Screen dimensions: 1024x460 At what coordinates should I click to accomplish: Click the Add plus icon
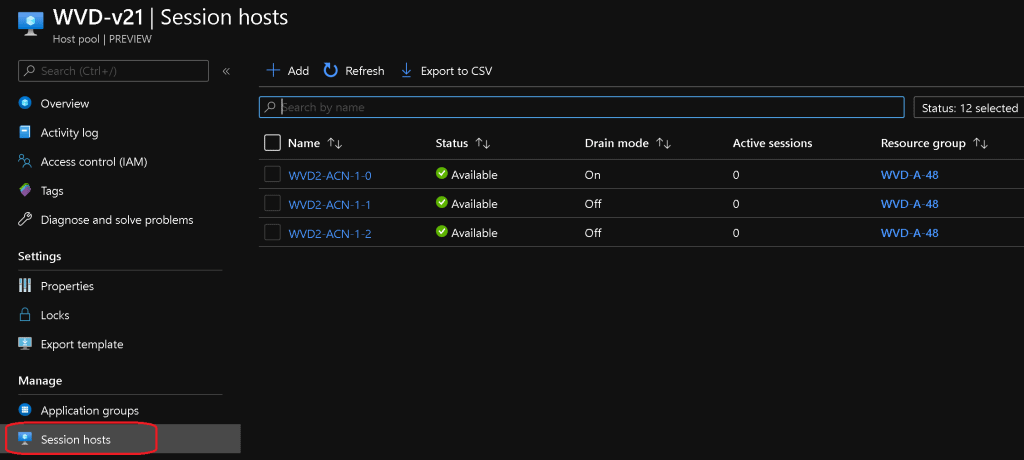point(273,71)
